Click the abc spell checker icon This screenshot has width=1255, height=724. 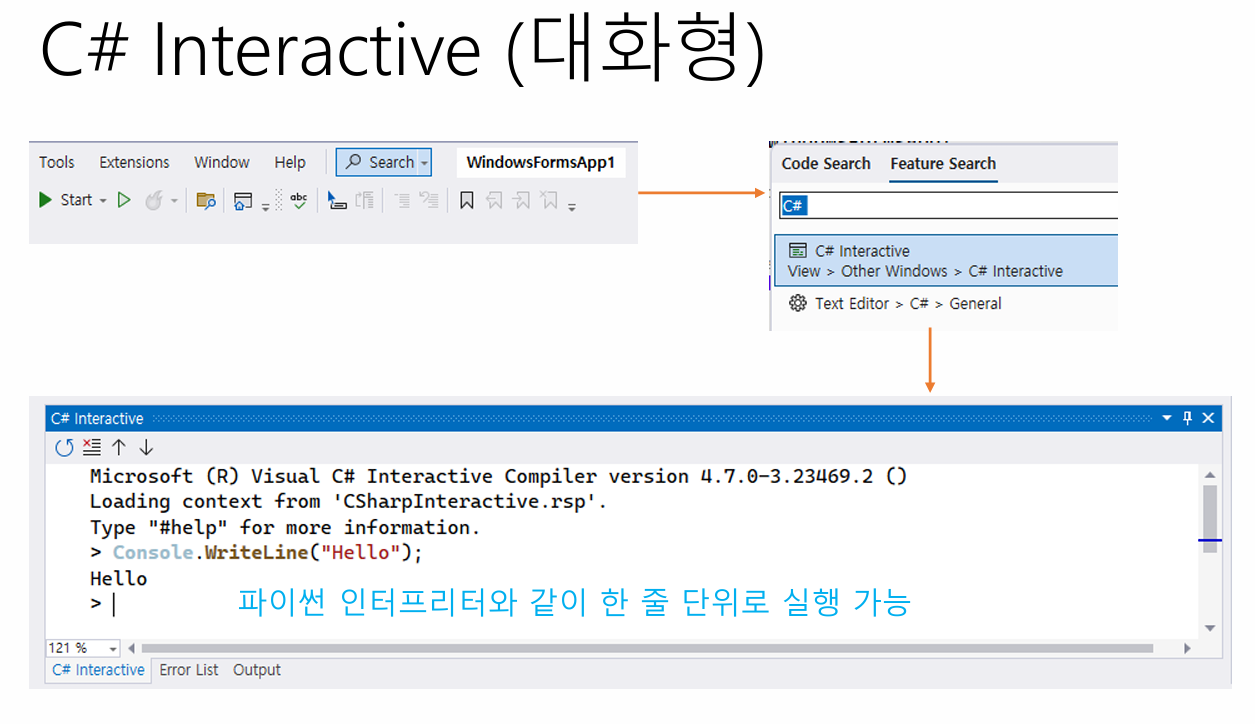299,200
